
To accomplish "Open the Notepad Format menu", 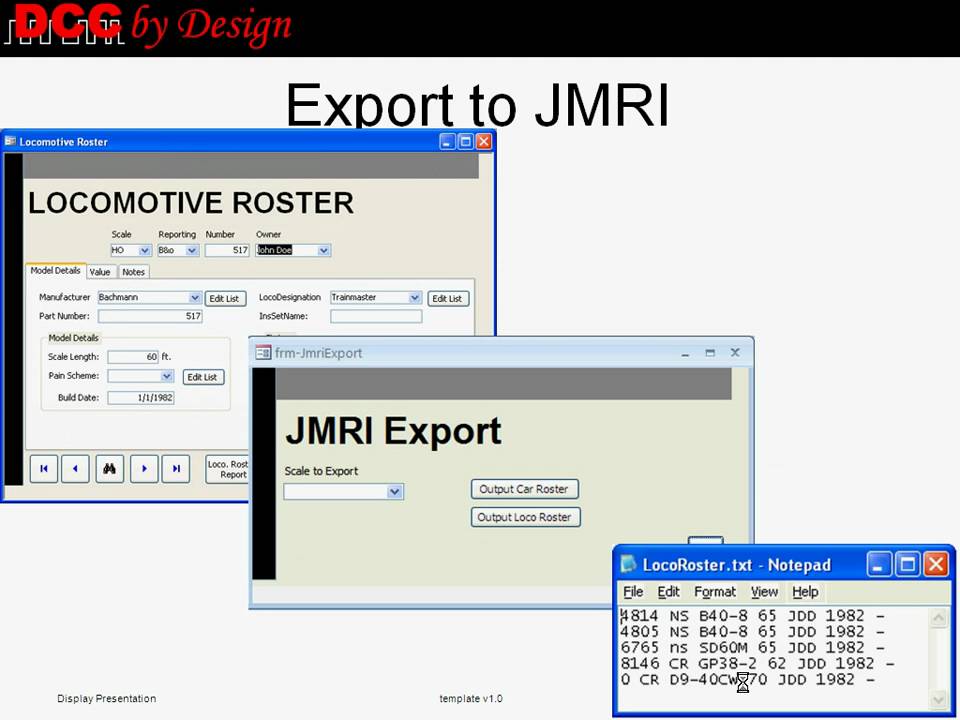I will pos(714,591).
